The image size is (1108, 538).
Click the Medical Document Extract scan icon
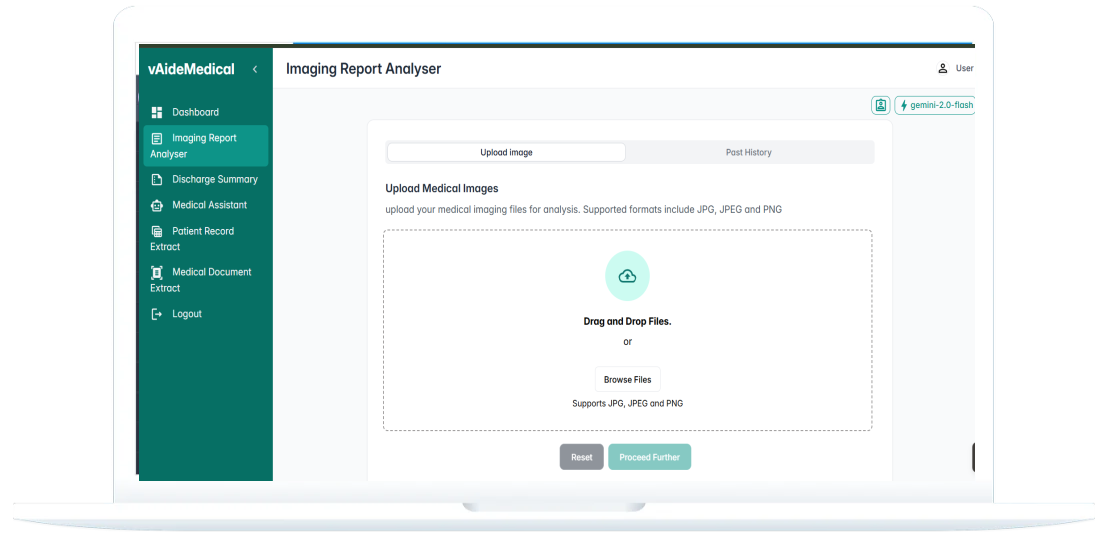point(156,272)
